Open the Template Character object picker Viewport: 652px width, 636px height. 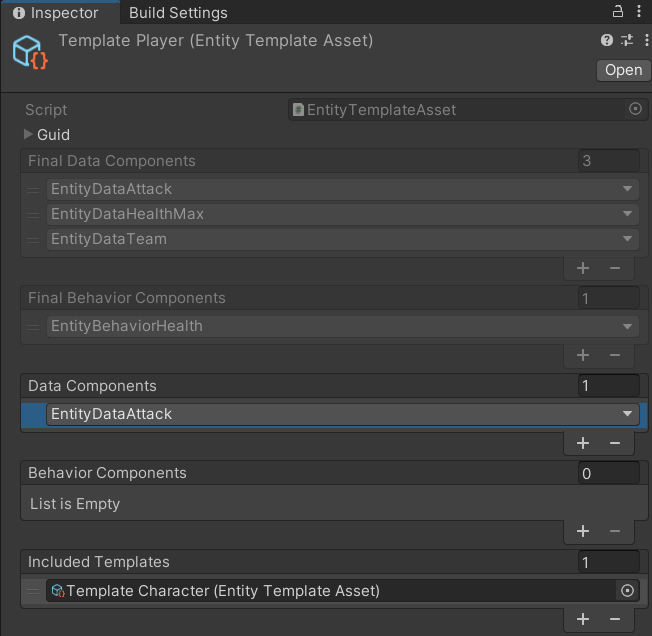click(627, 591)
